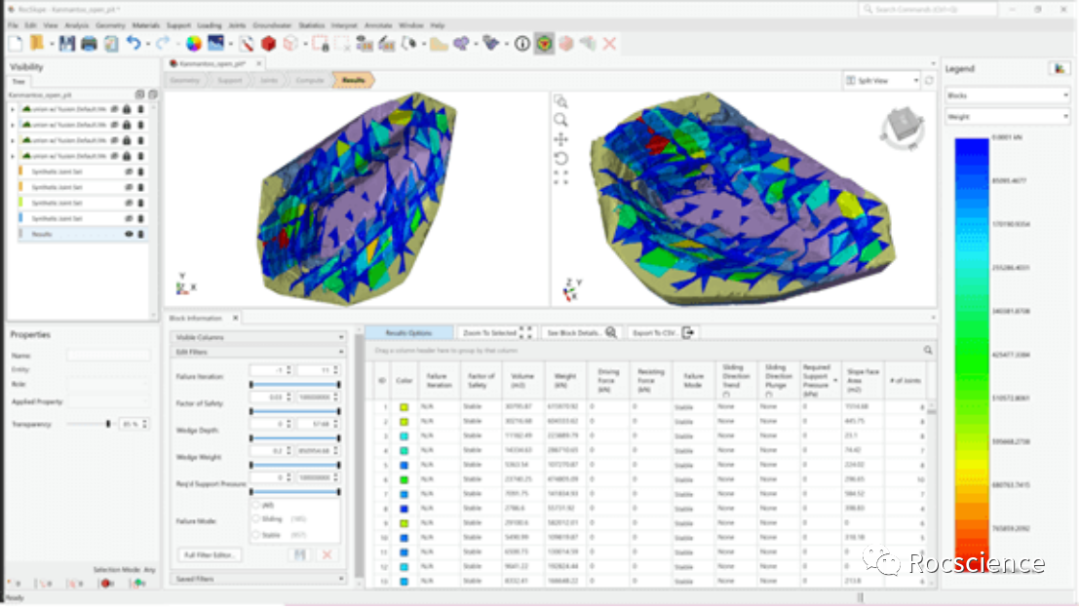Open the Blocks dropdown in Legend
1080x607 pixels.
coord(1007,96)
